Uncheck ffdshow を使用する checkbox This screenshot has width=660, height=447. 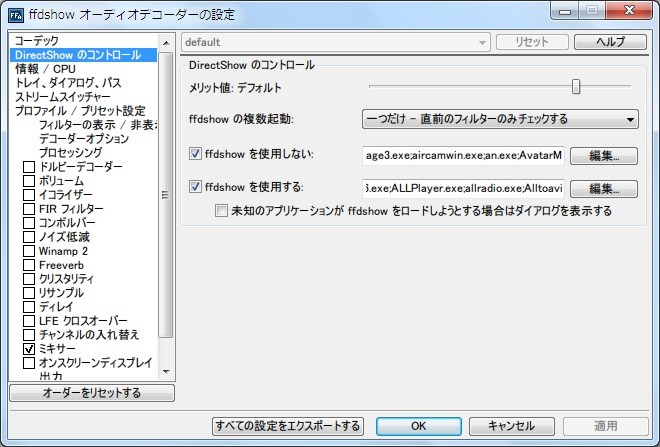tap(195, 186)
